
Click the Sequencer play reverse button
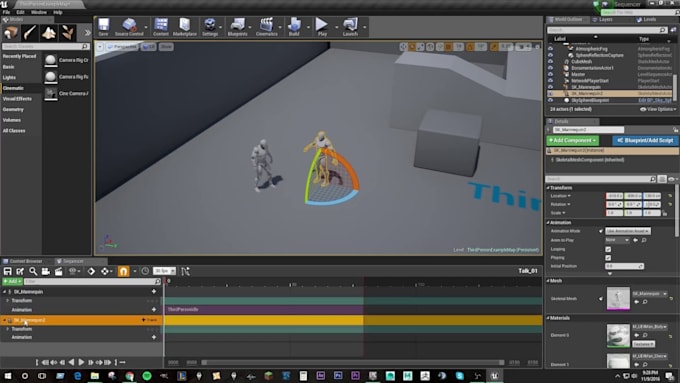click(72, 362)
